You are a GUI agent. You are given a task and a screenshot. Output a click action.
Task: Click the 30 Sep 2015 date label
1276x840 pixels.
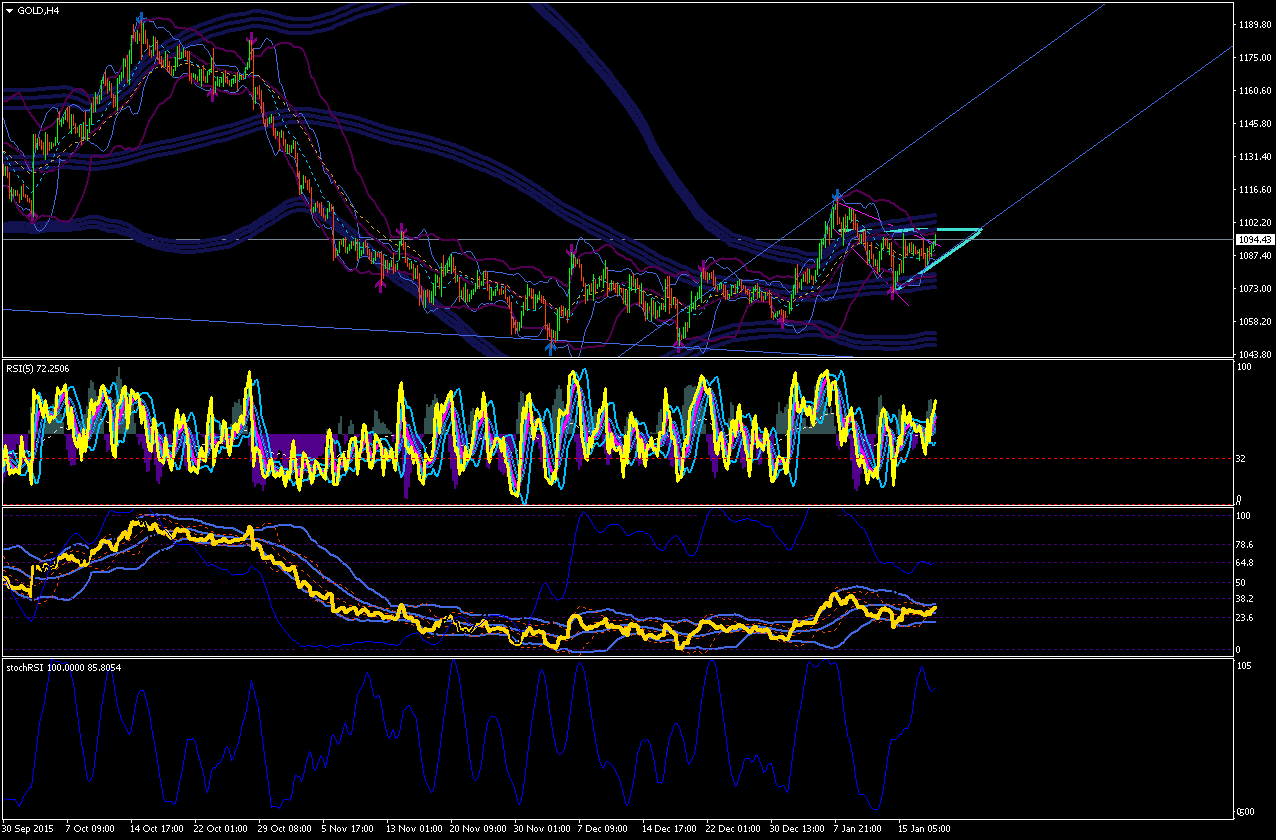pyautogui.click(x=30, y=829)
